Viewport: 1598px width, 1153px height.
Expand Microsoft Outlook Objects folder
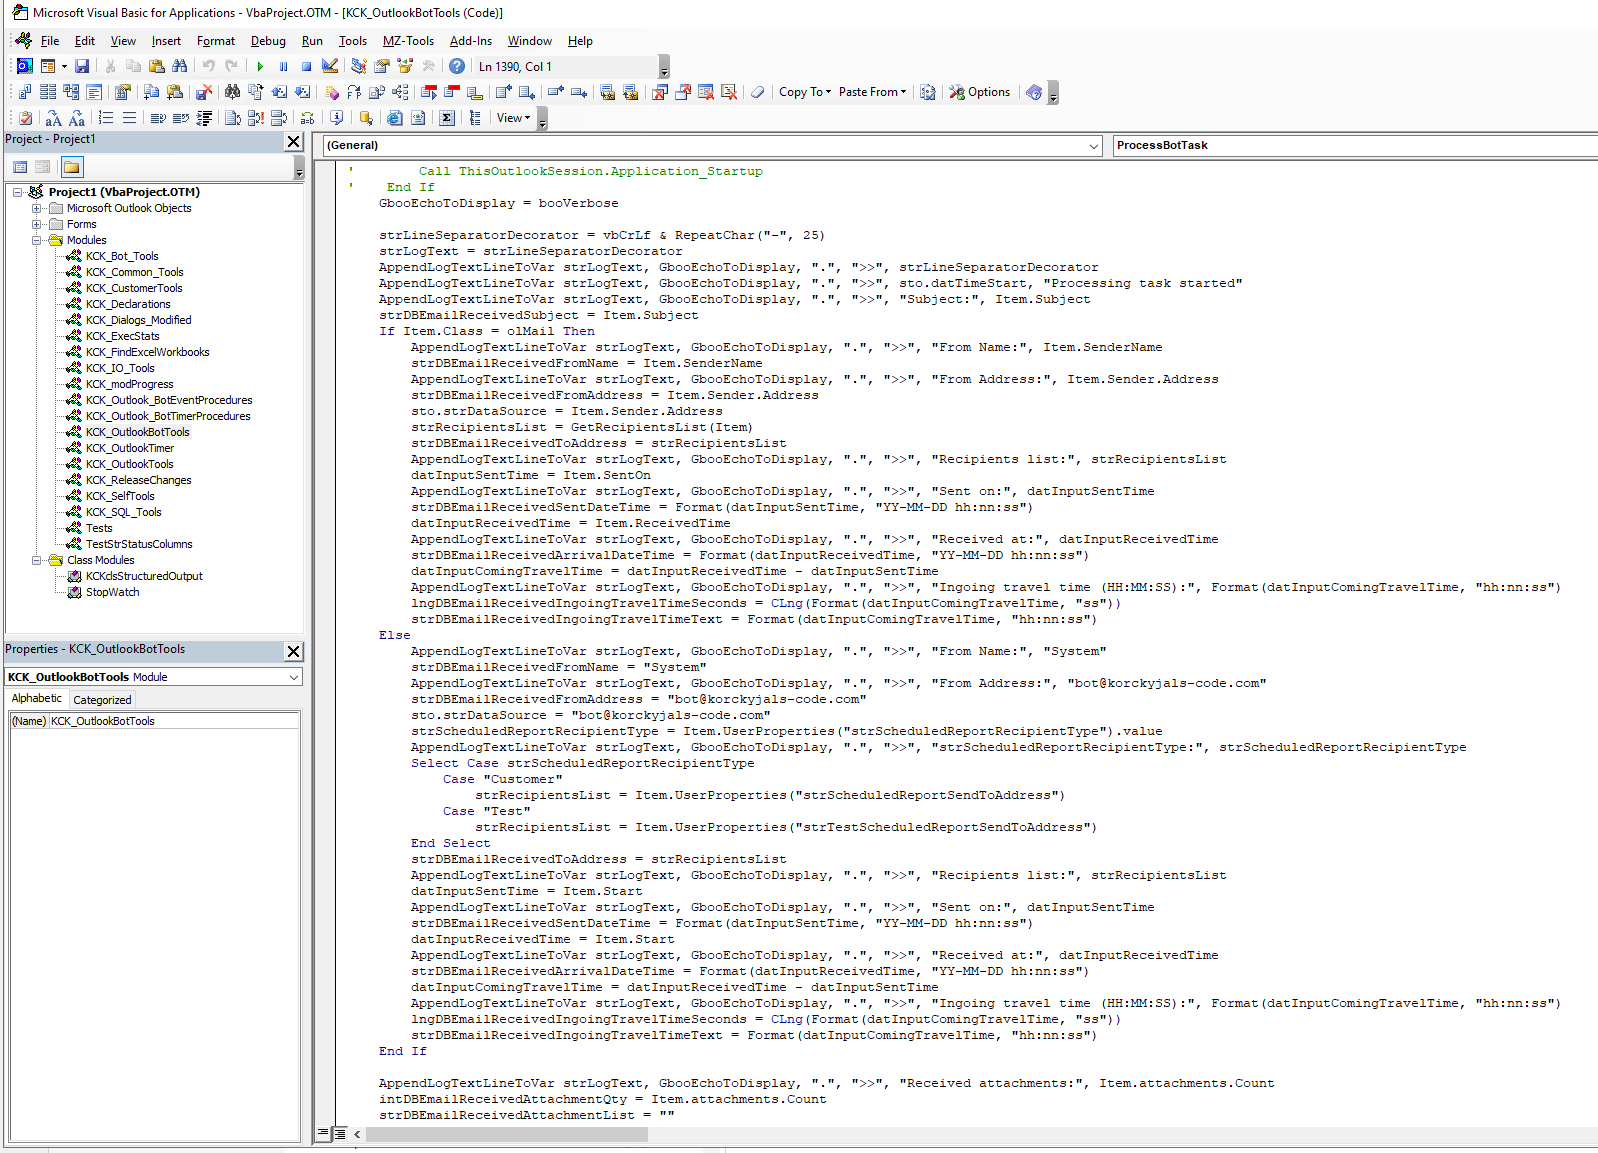(x=37, y=208)
